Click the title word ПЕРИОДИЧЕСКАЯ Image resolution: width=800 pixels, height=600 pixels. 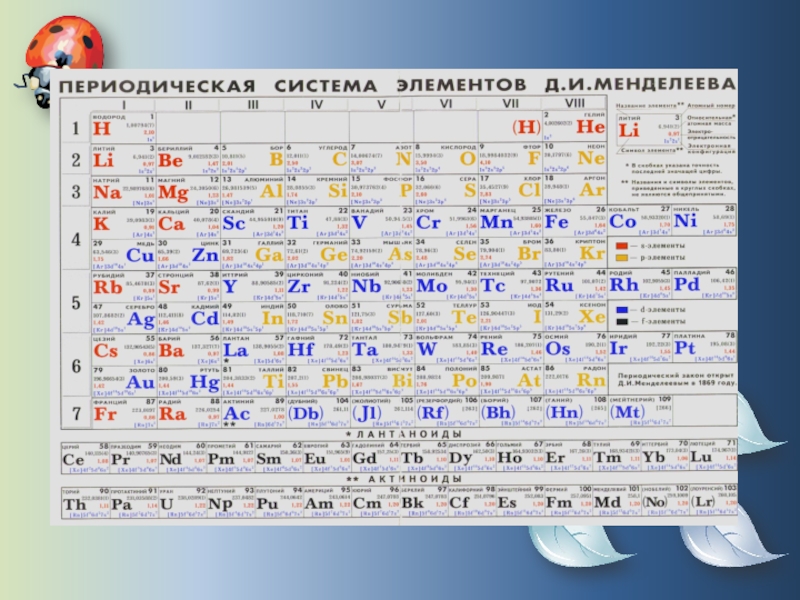tap(157, 86)
